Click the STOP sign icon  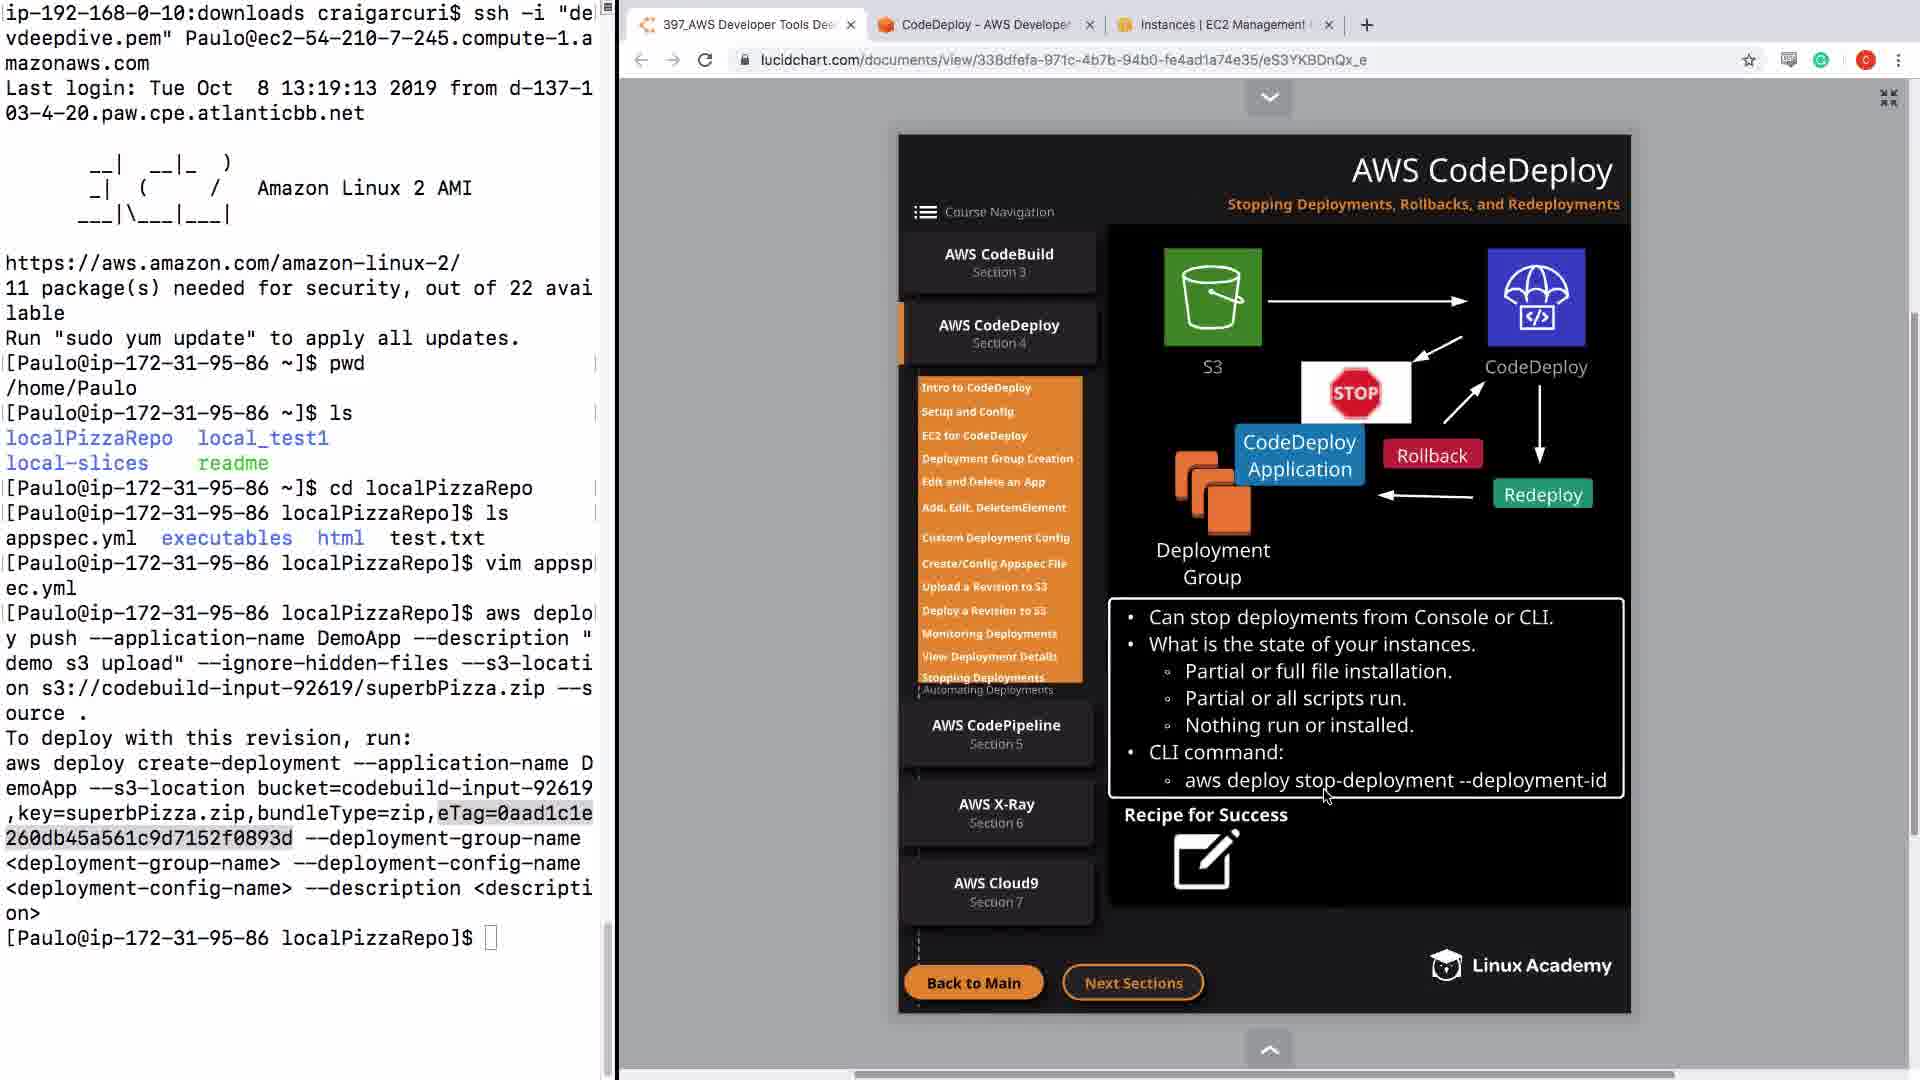tap(1355, 393)
